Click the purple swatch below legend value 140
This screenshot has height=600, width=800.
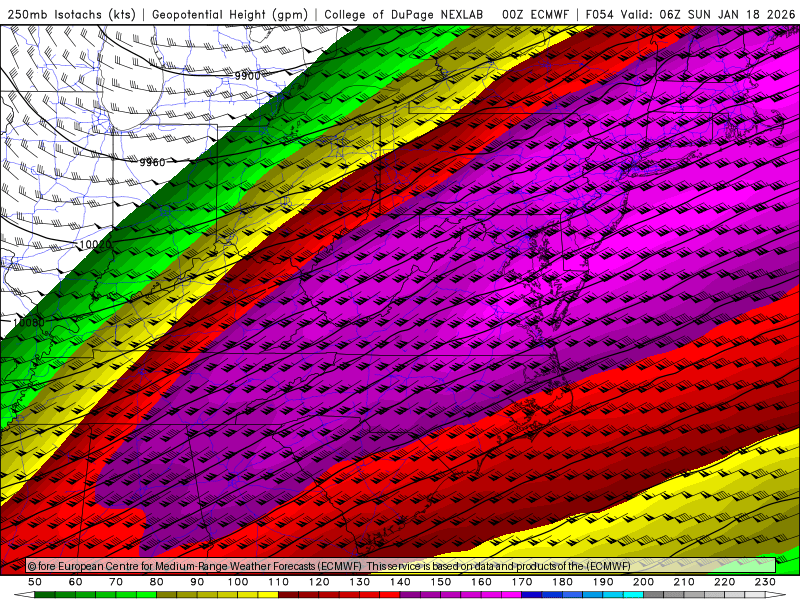tap(410, 594)
